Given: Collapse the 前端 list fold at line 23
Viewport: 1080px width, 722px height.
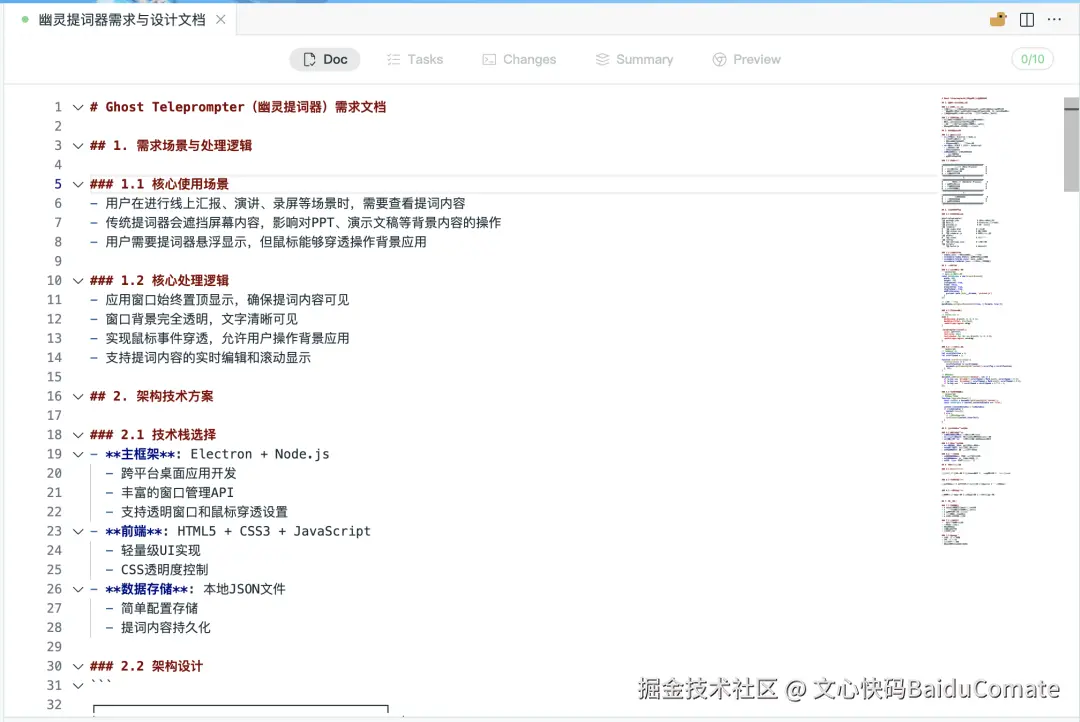Looking at the screenshot, I should pos(78,531).
